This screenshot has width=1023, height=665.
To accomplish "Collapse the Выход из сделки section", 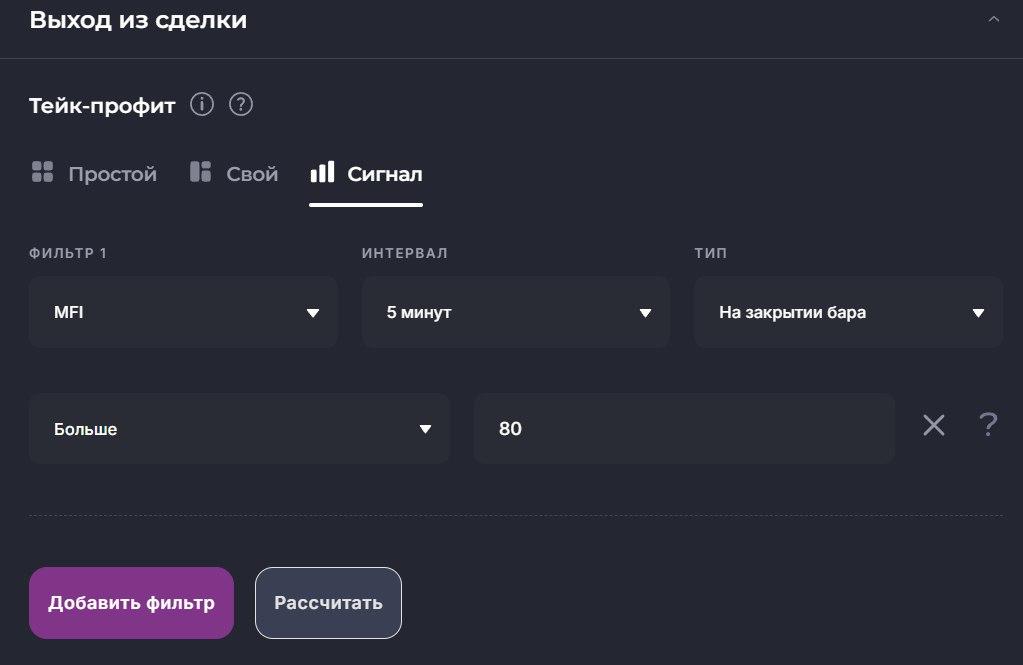I will tap(993, 20).
